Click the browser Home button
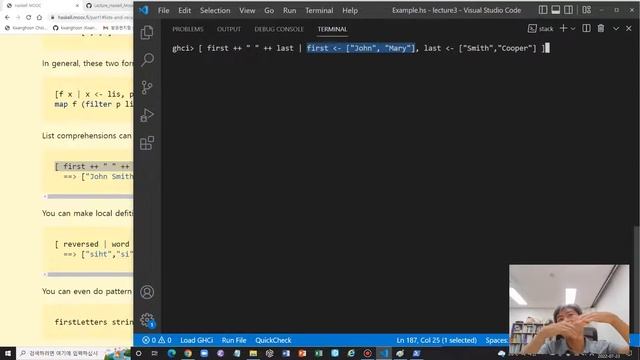The height and width of the screenshot is (360, 640). 39,17
